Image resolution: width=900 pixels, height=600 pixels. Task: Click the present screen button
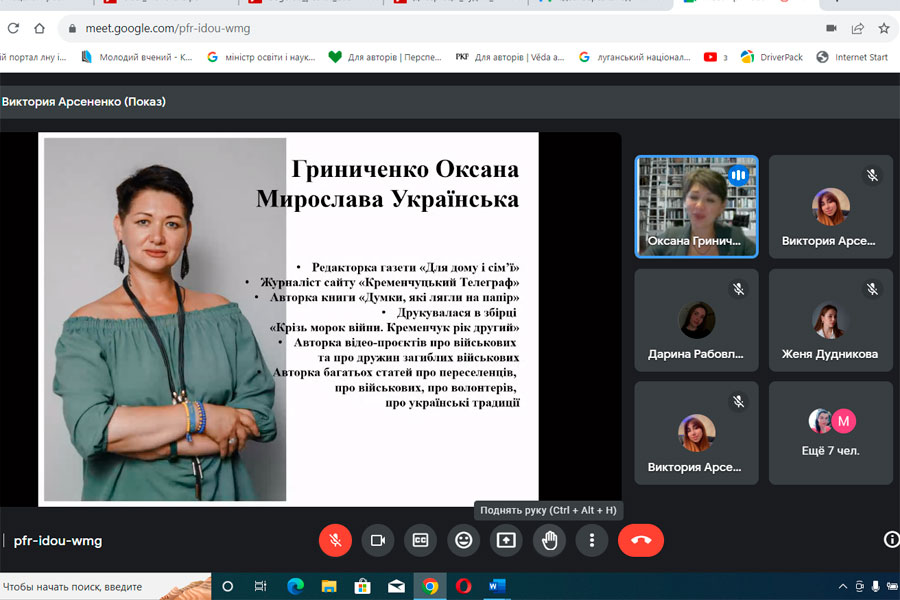point(506,540)
